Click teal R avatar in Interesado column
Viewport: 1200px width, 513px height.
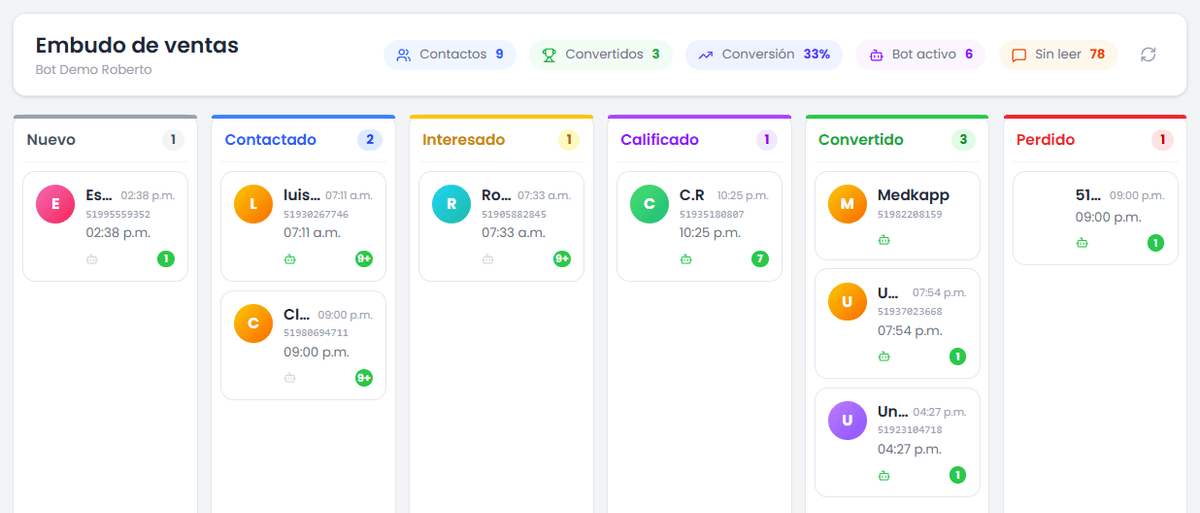451,204
